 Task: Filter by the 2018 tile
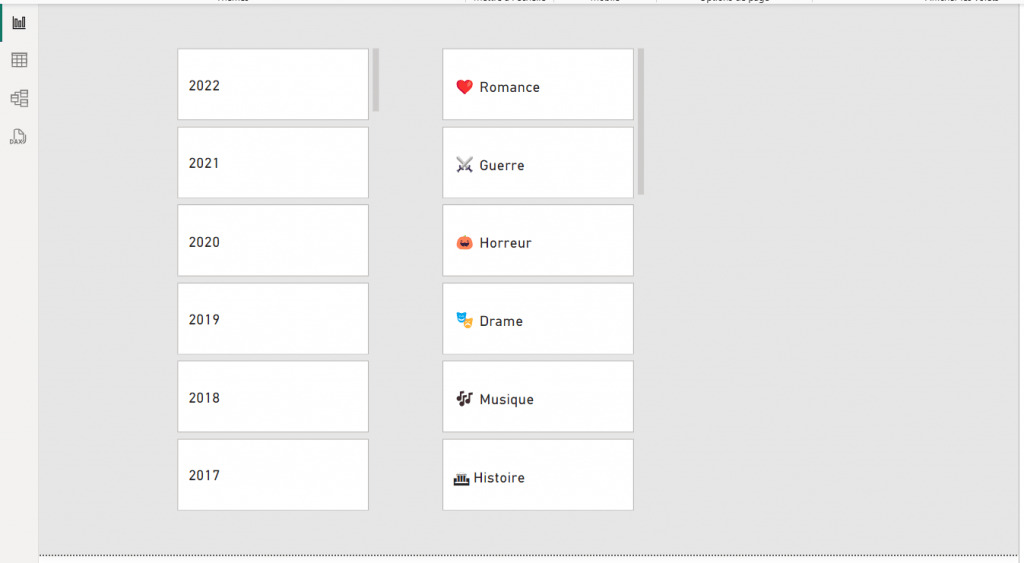pos(273,396)
